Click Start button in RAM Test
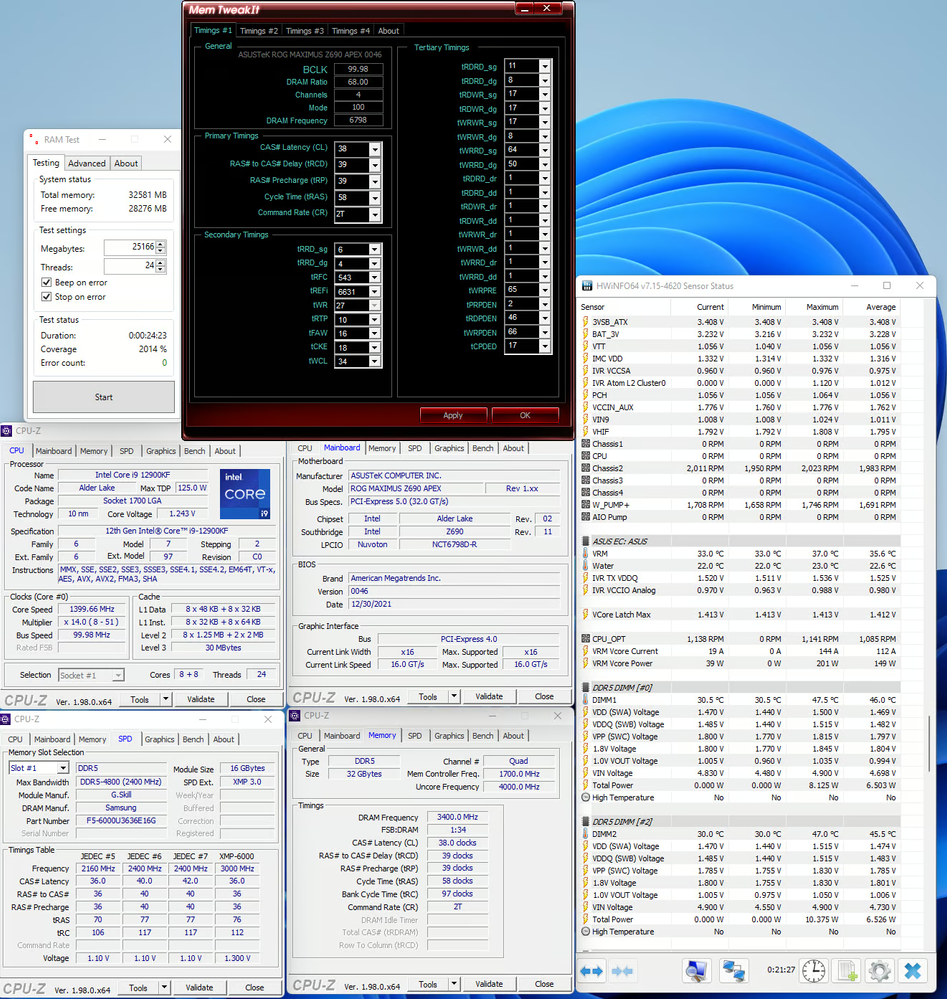 tap(104, 397)
